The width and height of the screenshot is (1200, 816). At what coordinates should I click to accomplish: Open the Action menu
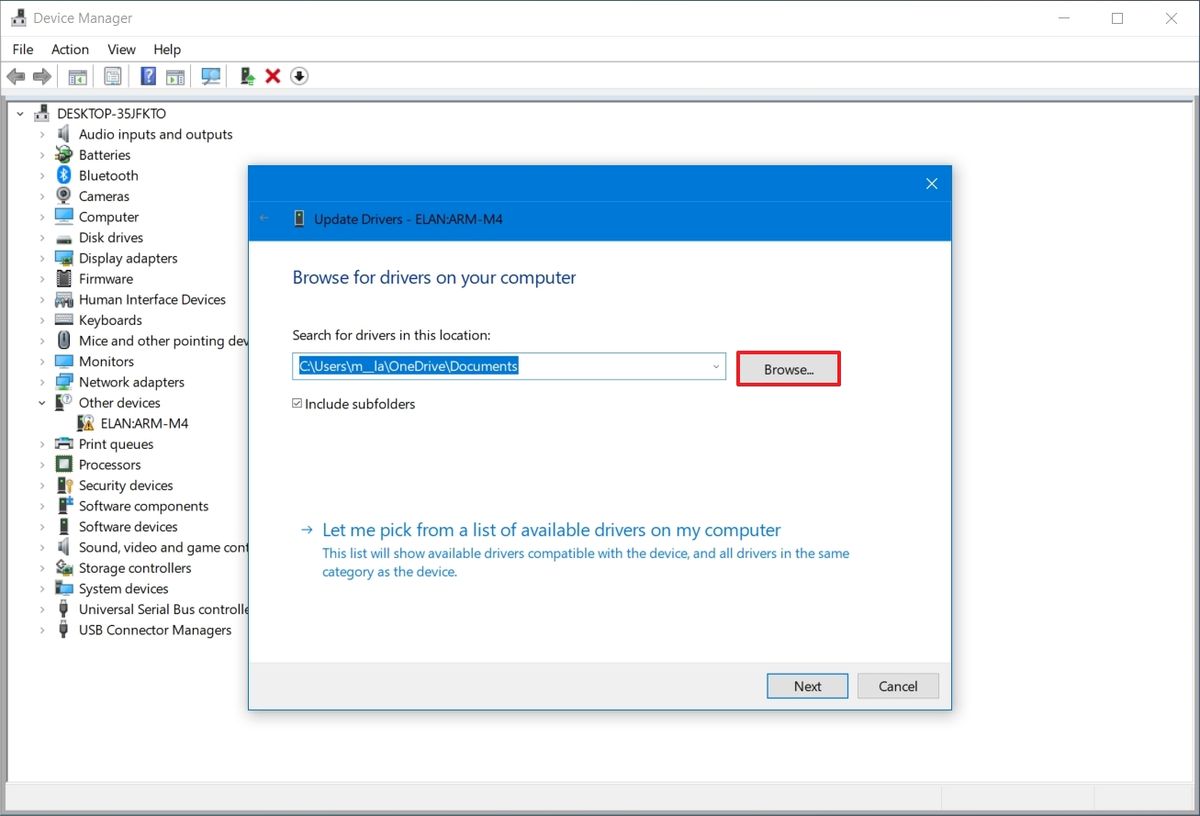pyautogui.click(x=69, y=49)
